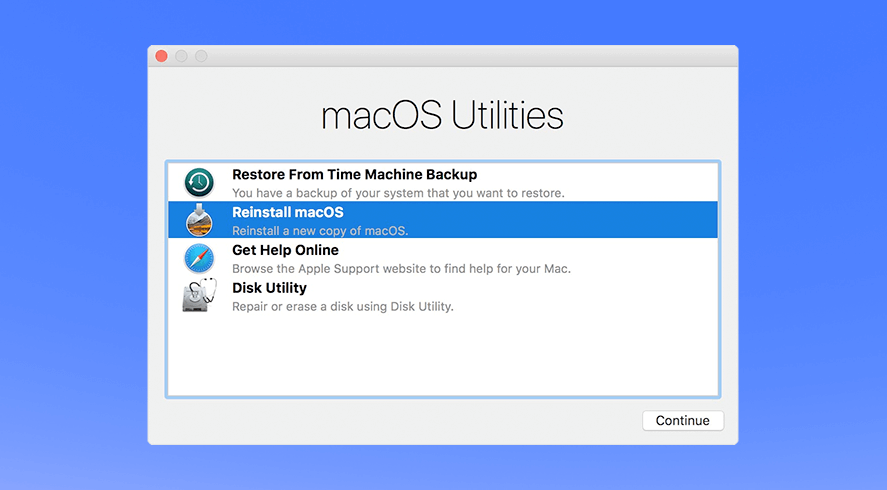Click the Reinstall macOS installer icon

tap(199, 220)
